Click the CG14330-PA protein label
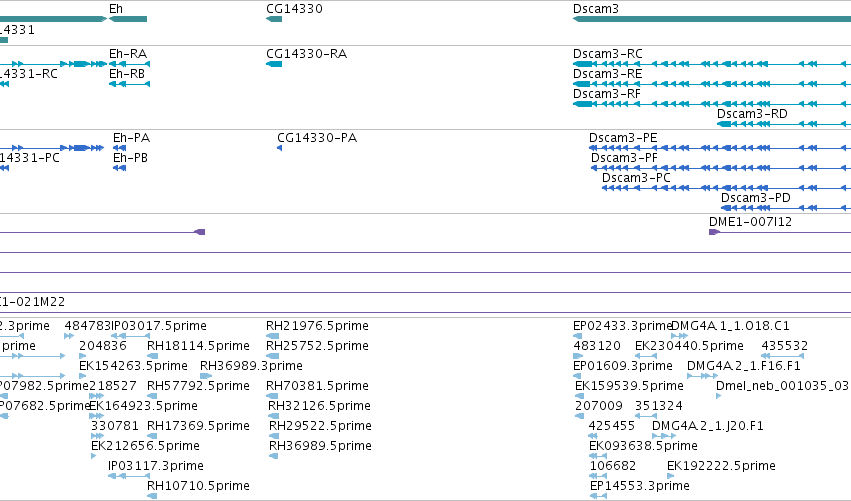 (x=317, y=138)
